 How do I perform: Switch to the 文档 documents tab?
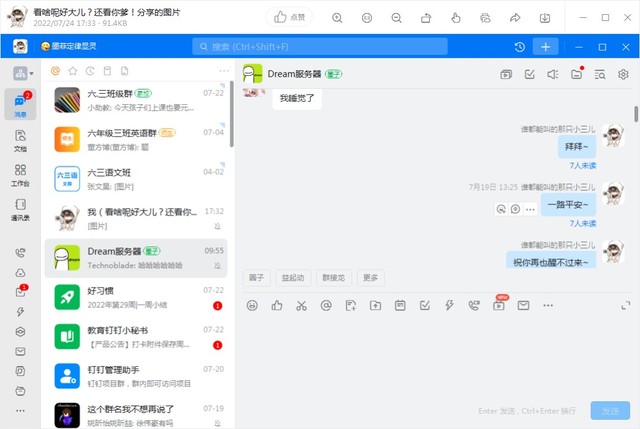(x=20, y=141)
